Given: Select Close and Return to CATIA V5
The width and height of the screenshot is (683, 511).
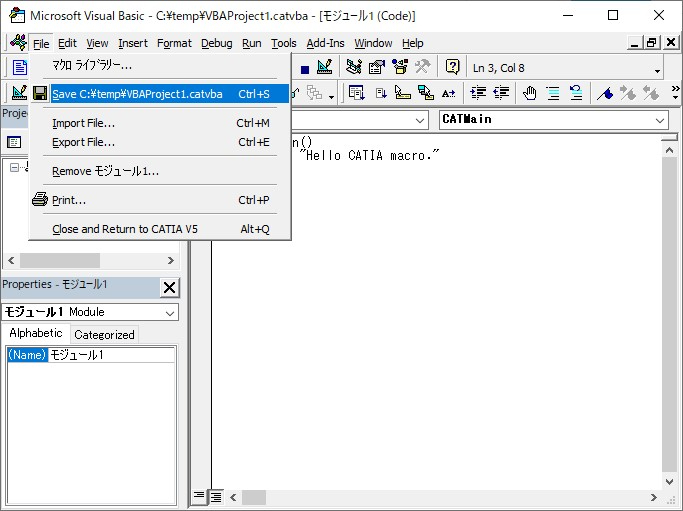Looking at the screenshot, I should 125,229.
